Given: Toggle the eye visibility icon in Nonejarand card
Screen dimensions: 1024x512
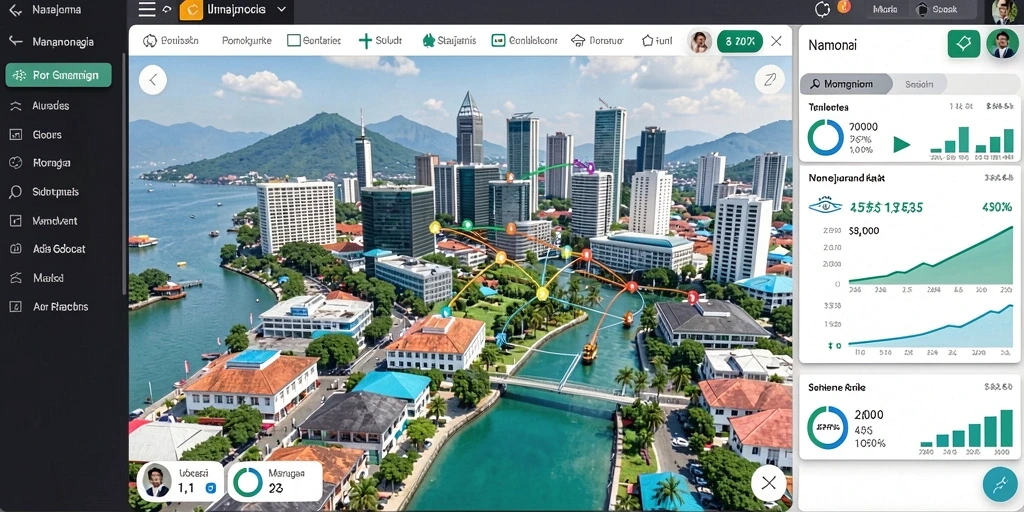Looking at the screenshot, I should click(x=825, y=207).
